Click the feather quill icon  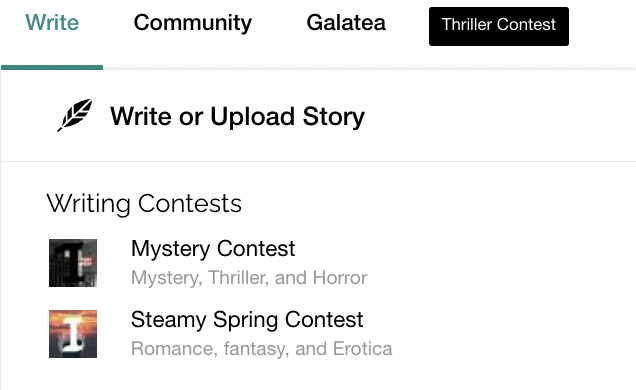pyautogui.click(x=75, y=115)
